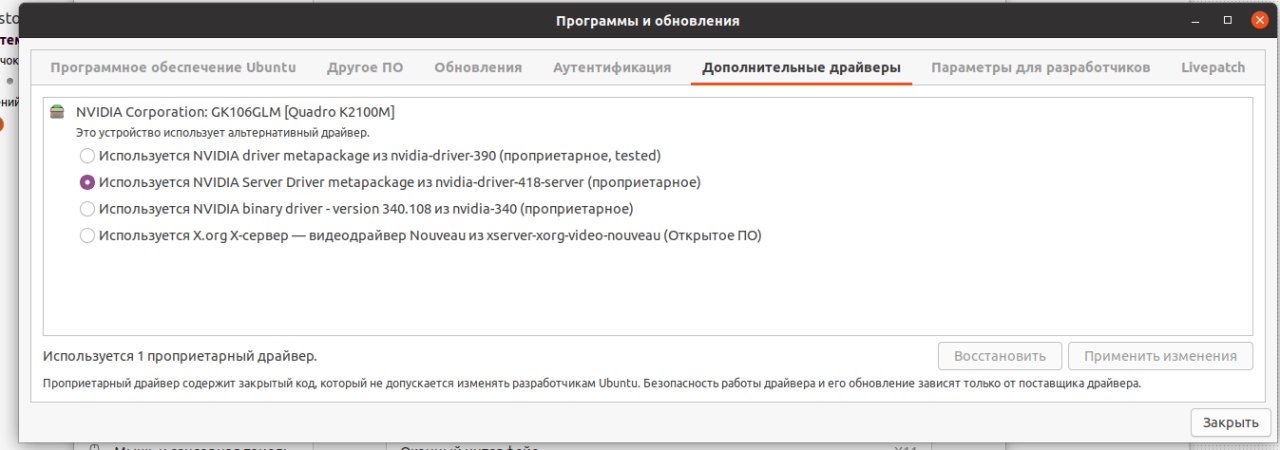The height and width of the screenshot is (450, 1280).
Task: Open the 'Обновления' tab
Action: point(478,68)
